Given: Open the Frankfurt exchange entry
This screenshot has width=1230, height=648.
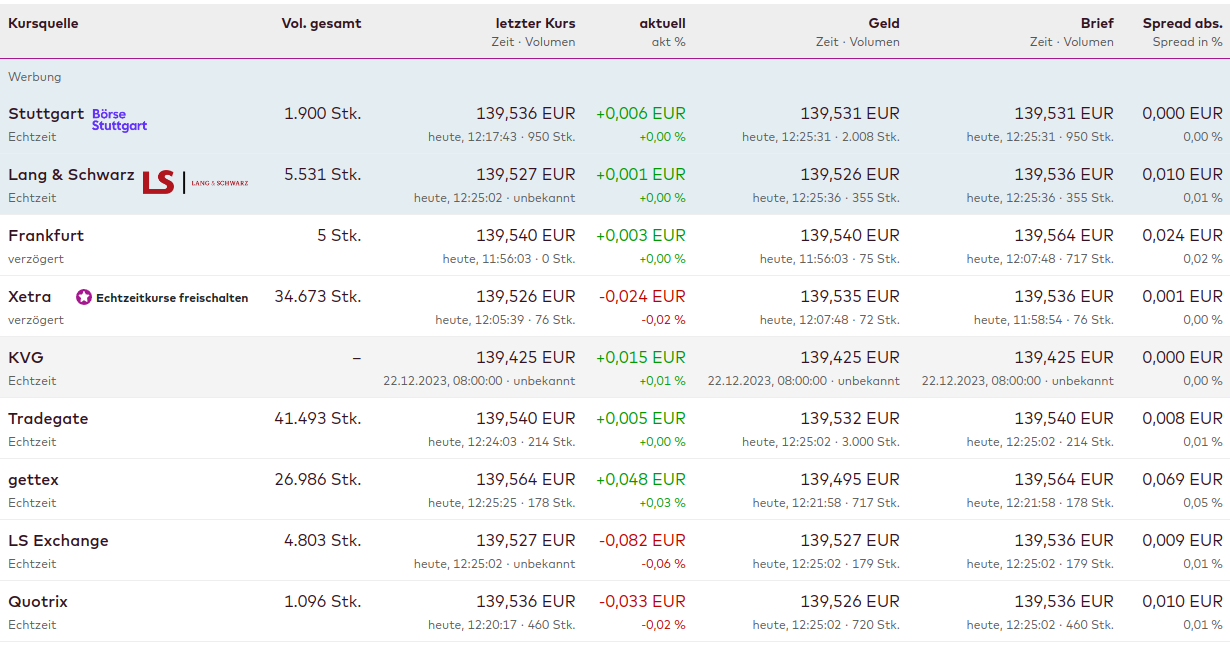Looking at the screenshot, I should pyautogui.click(x=46, y=236).
